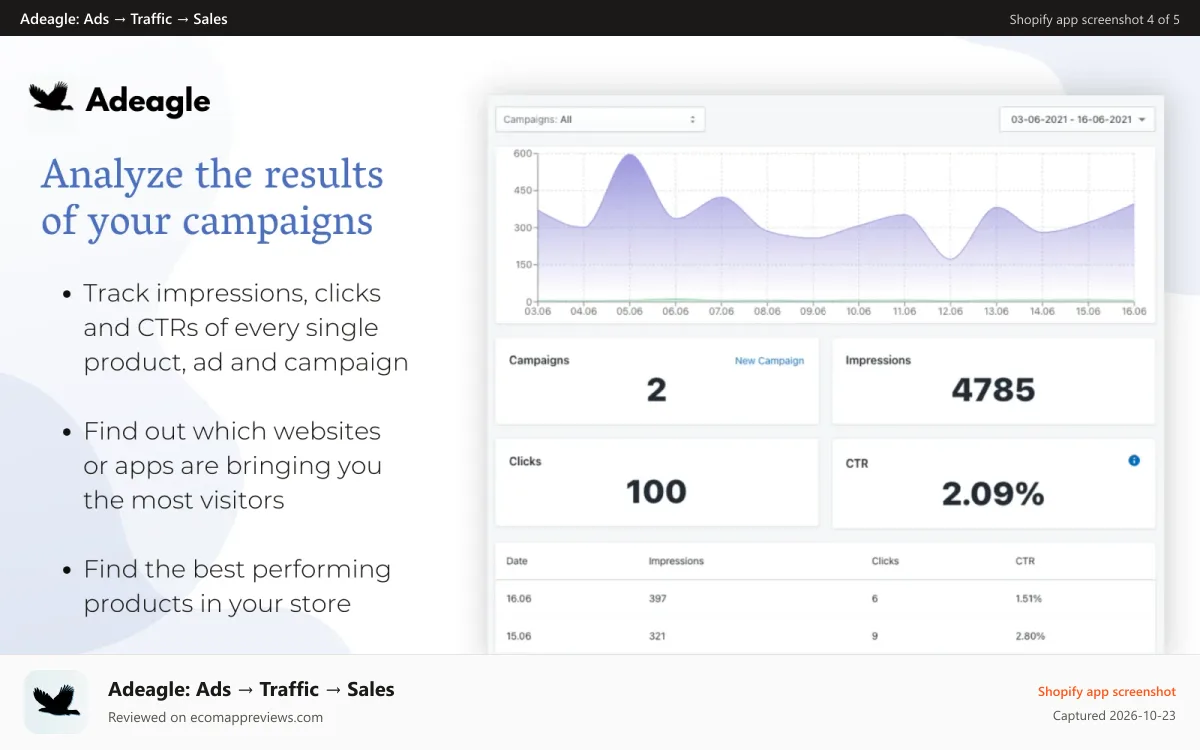Screen dimensions: 1200x750
Task: Click the 16.06 date table cell
Action: click(x=519, y=598)
